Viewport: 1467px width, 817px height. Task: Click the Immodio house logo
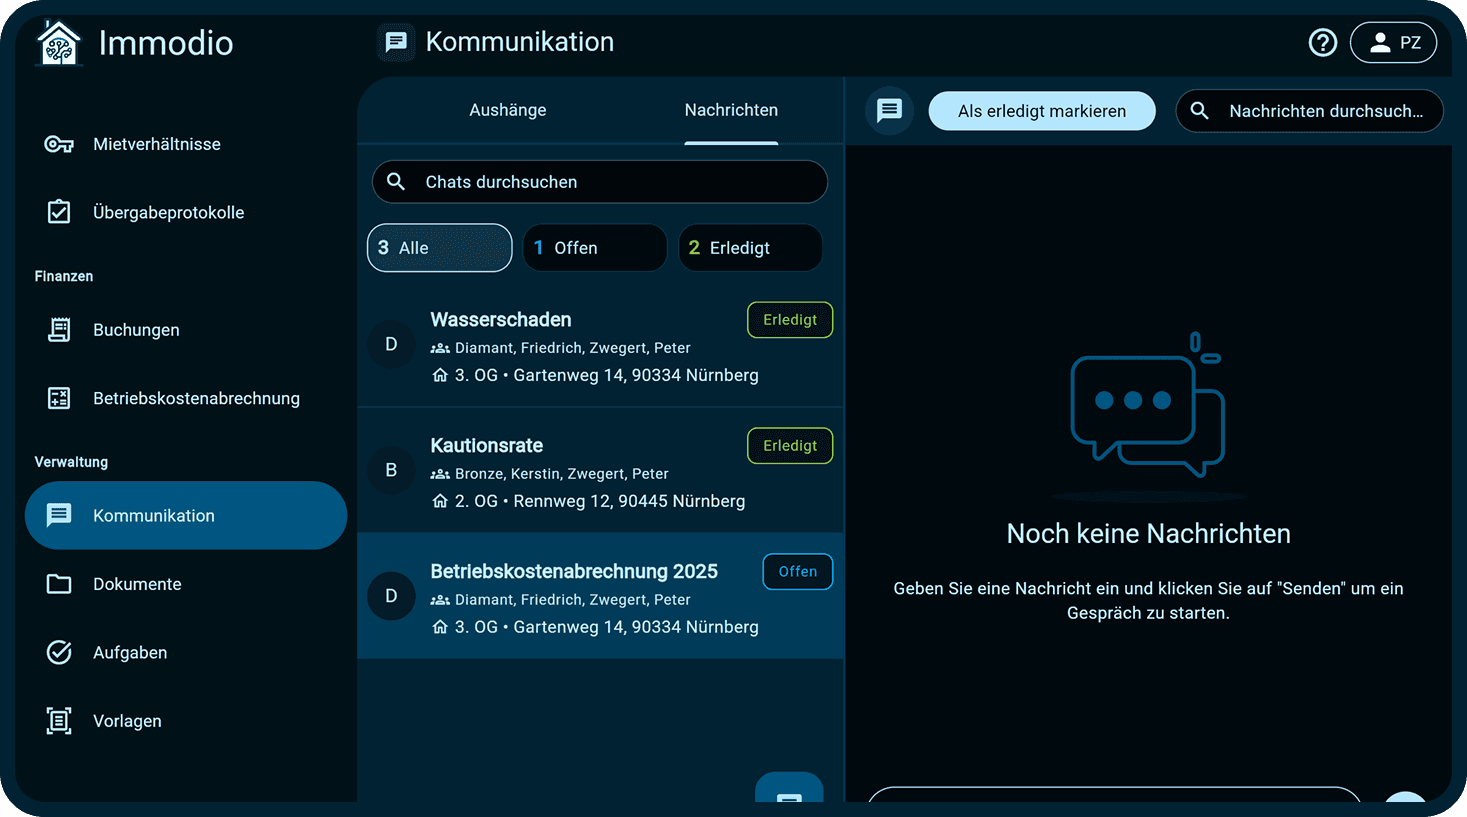58,43
